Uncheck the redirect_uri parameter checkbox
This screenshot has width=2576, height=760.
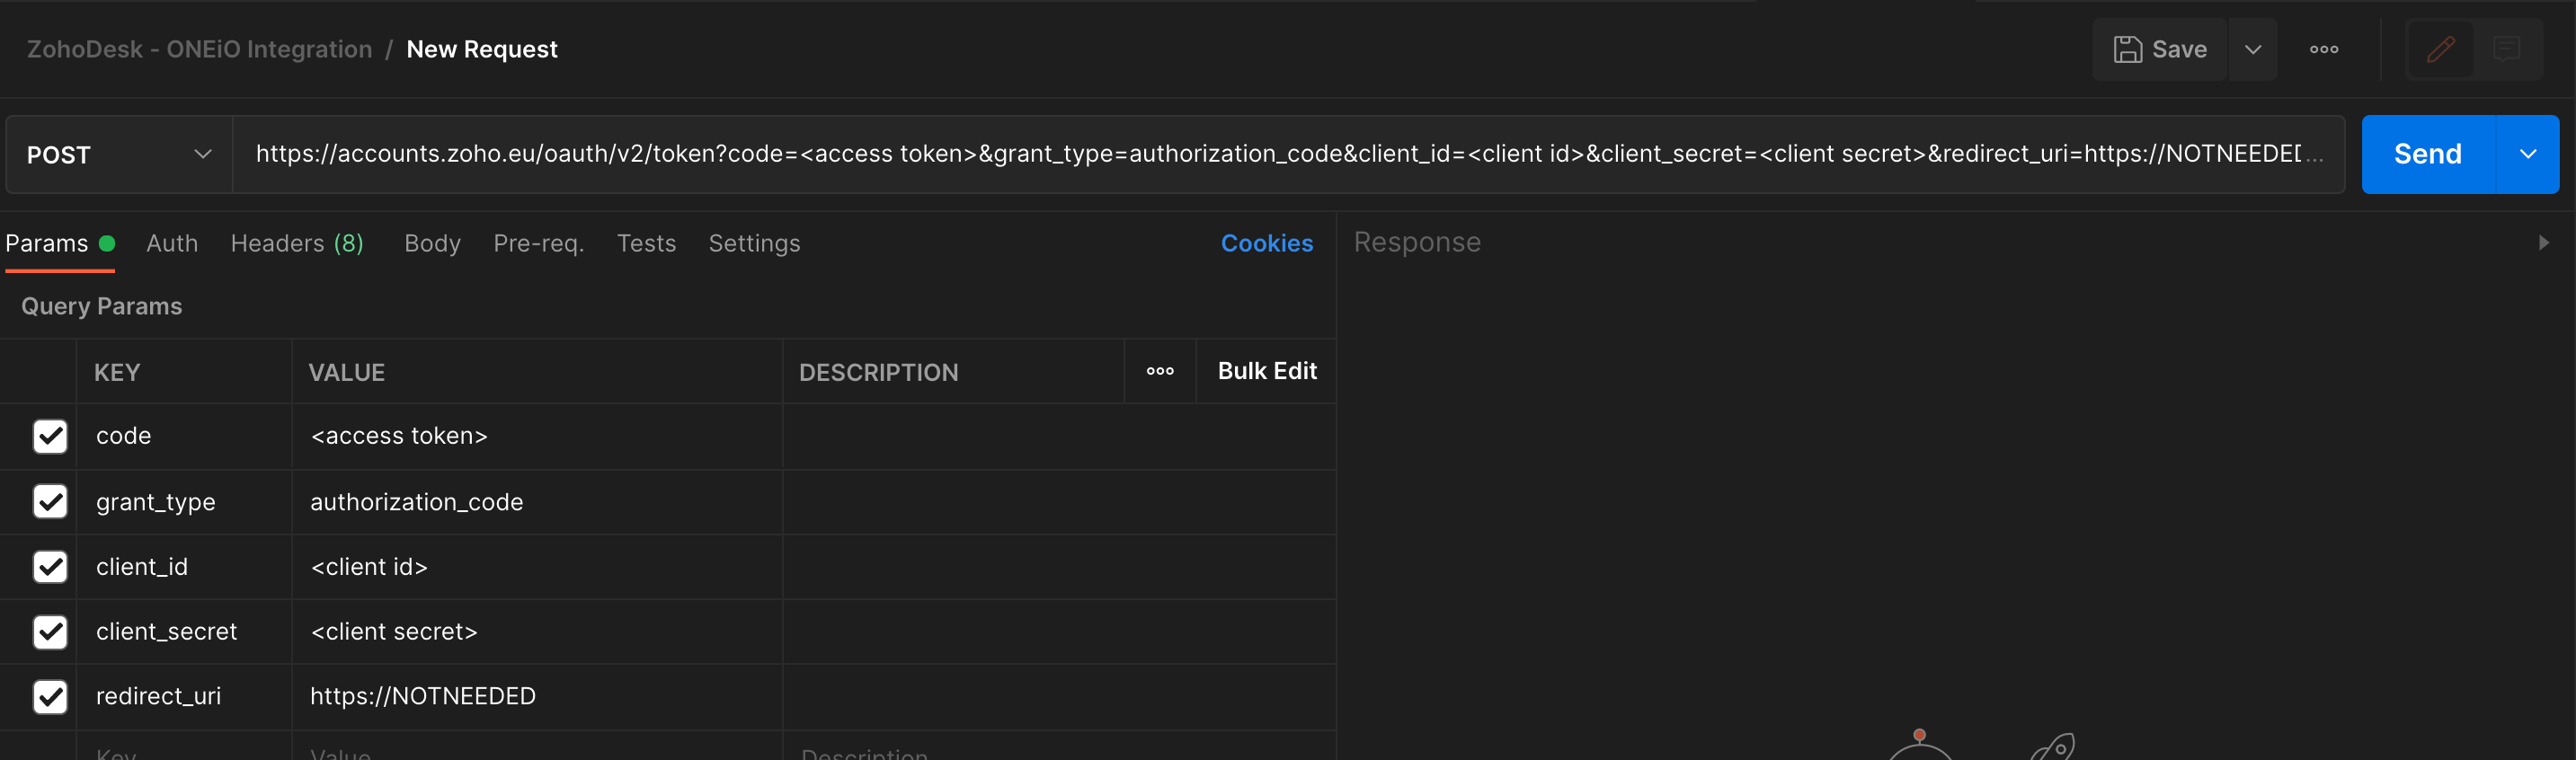(x=50, y=696)
